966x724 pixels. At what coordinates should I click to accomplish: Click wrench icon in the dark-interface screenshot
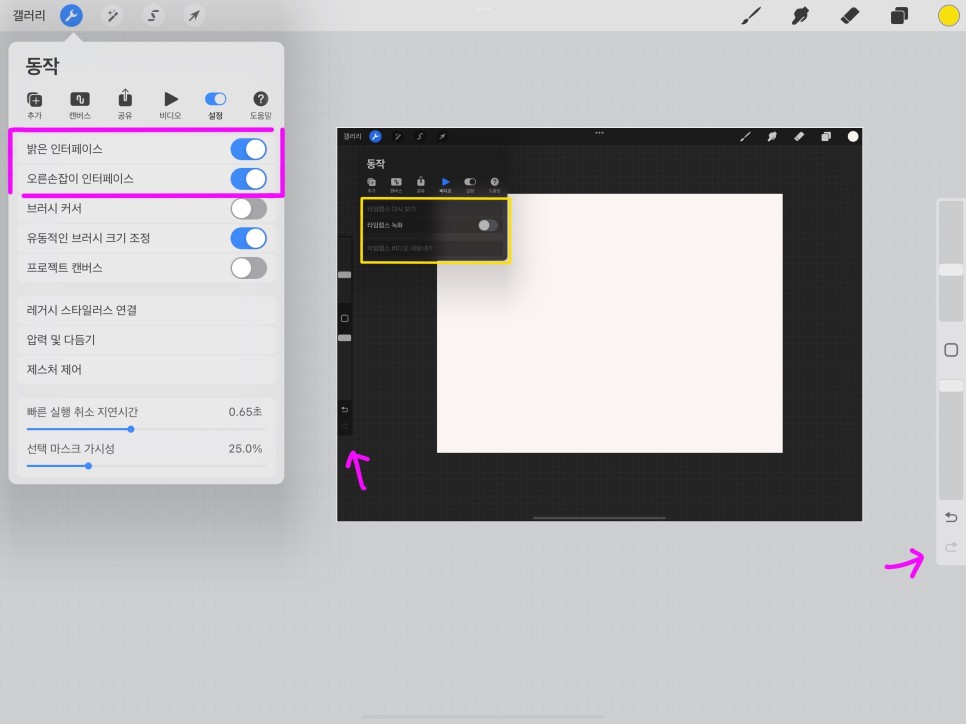coord(375,136)
